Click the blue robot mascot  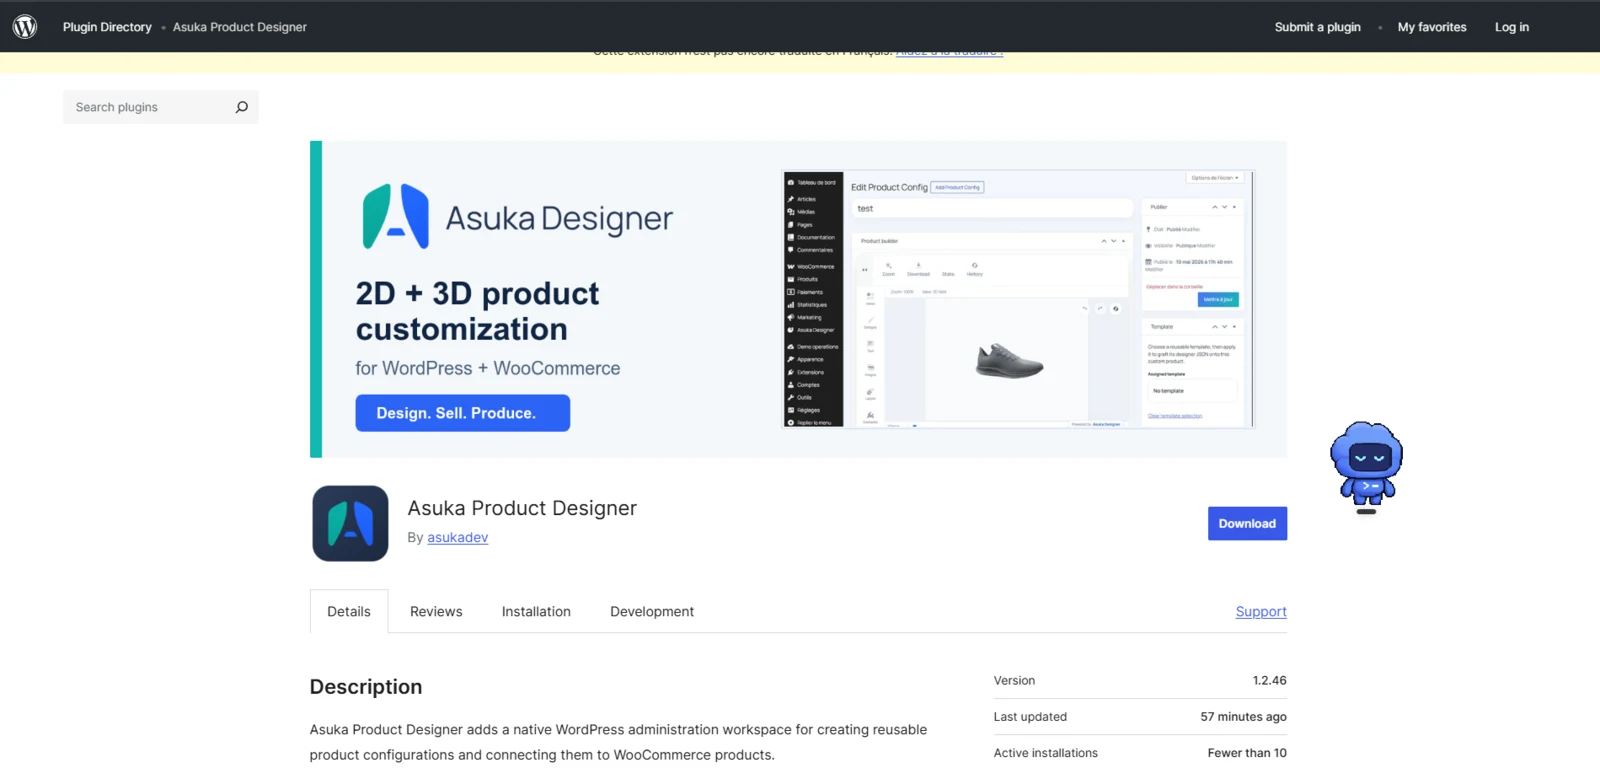[1366, 467]
